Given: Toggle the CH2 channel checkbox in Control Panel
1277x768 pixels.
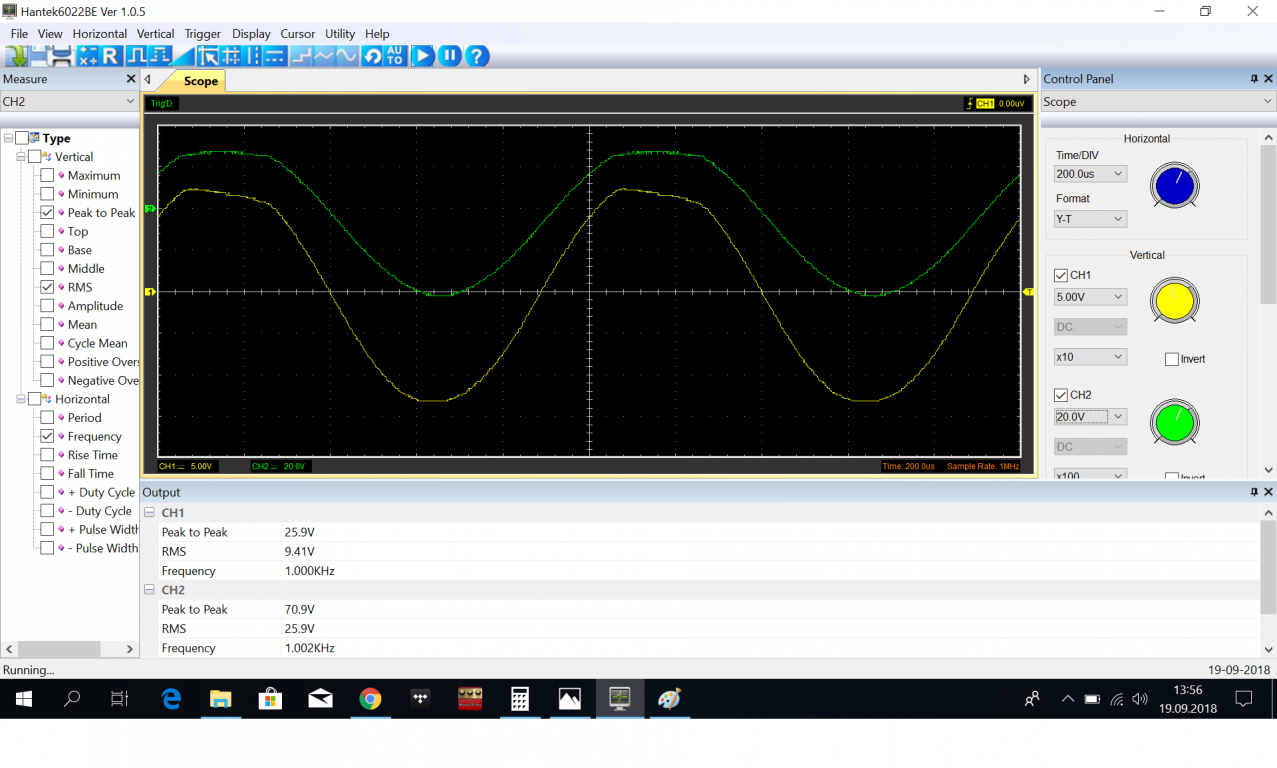Looking at the screenshot, I should click(x=1061, y=395).
